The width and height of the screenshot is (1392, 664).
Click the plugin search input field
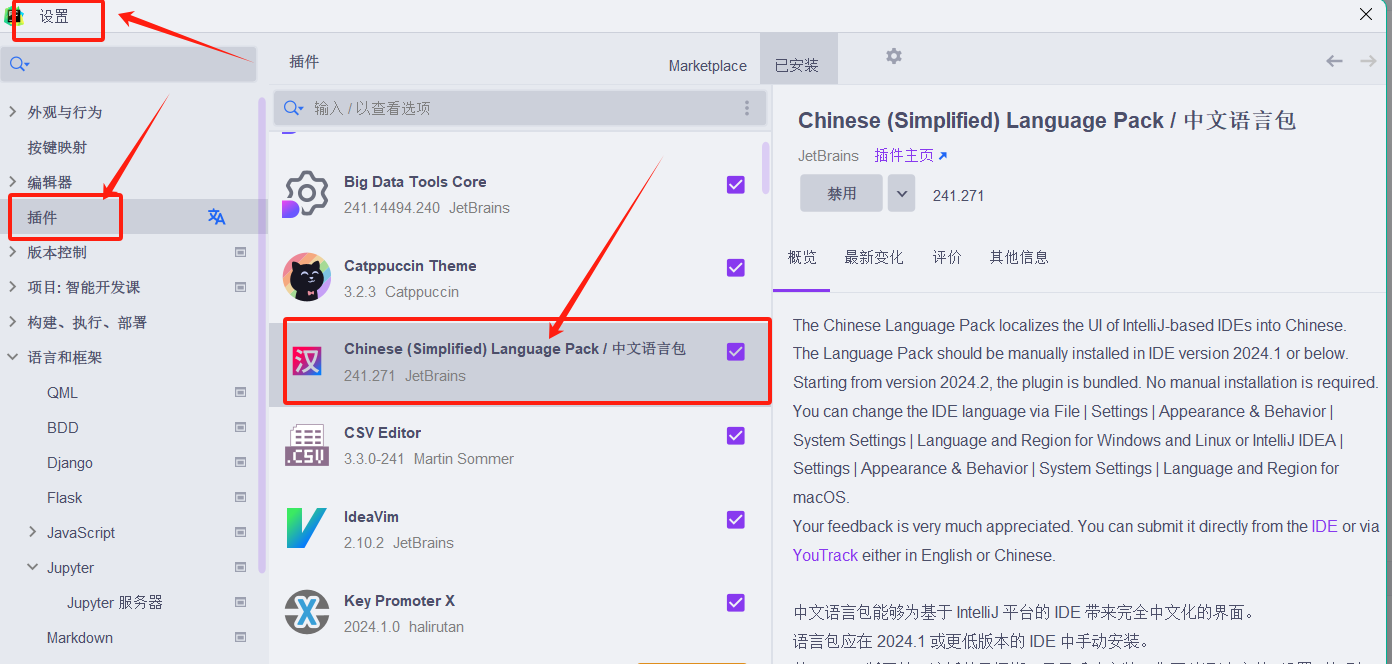coord(520,108)
